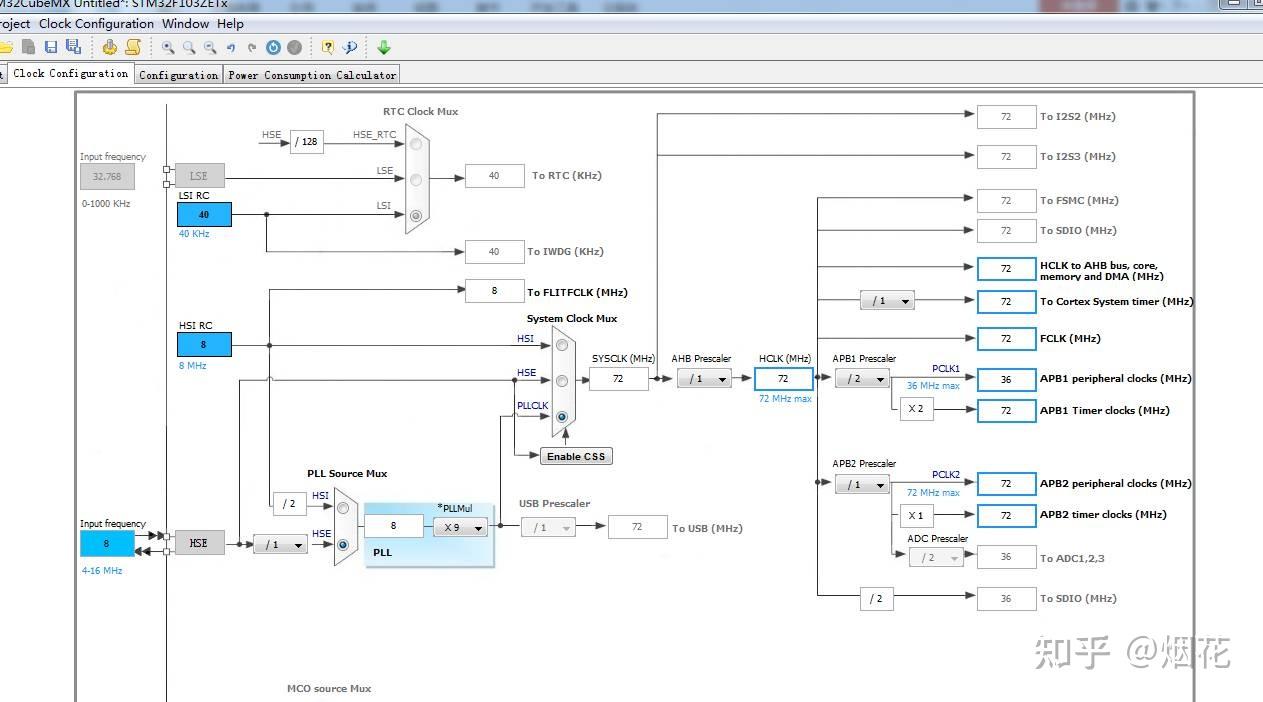This screenshot has height=702, width=1263.
Task: Select HSE radio in System Clock Mux
Action: point(562,381)
